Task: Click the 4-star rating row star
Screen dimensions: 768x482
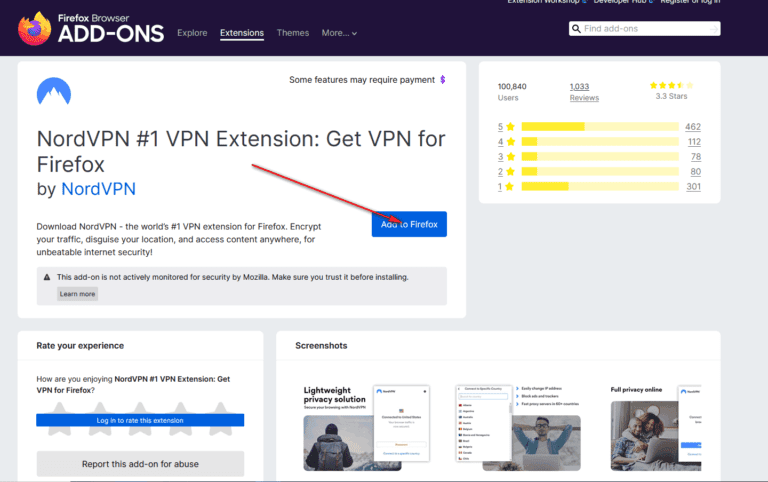Action: point(510,142)
